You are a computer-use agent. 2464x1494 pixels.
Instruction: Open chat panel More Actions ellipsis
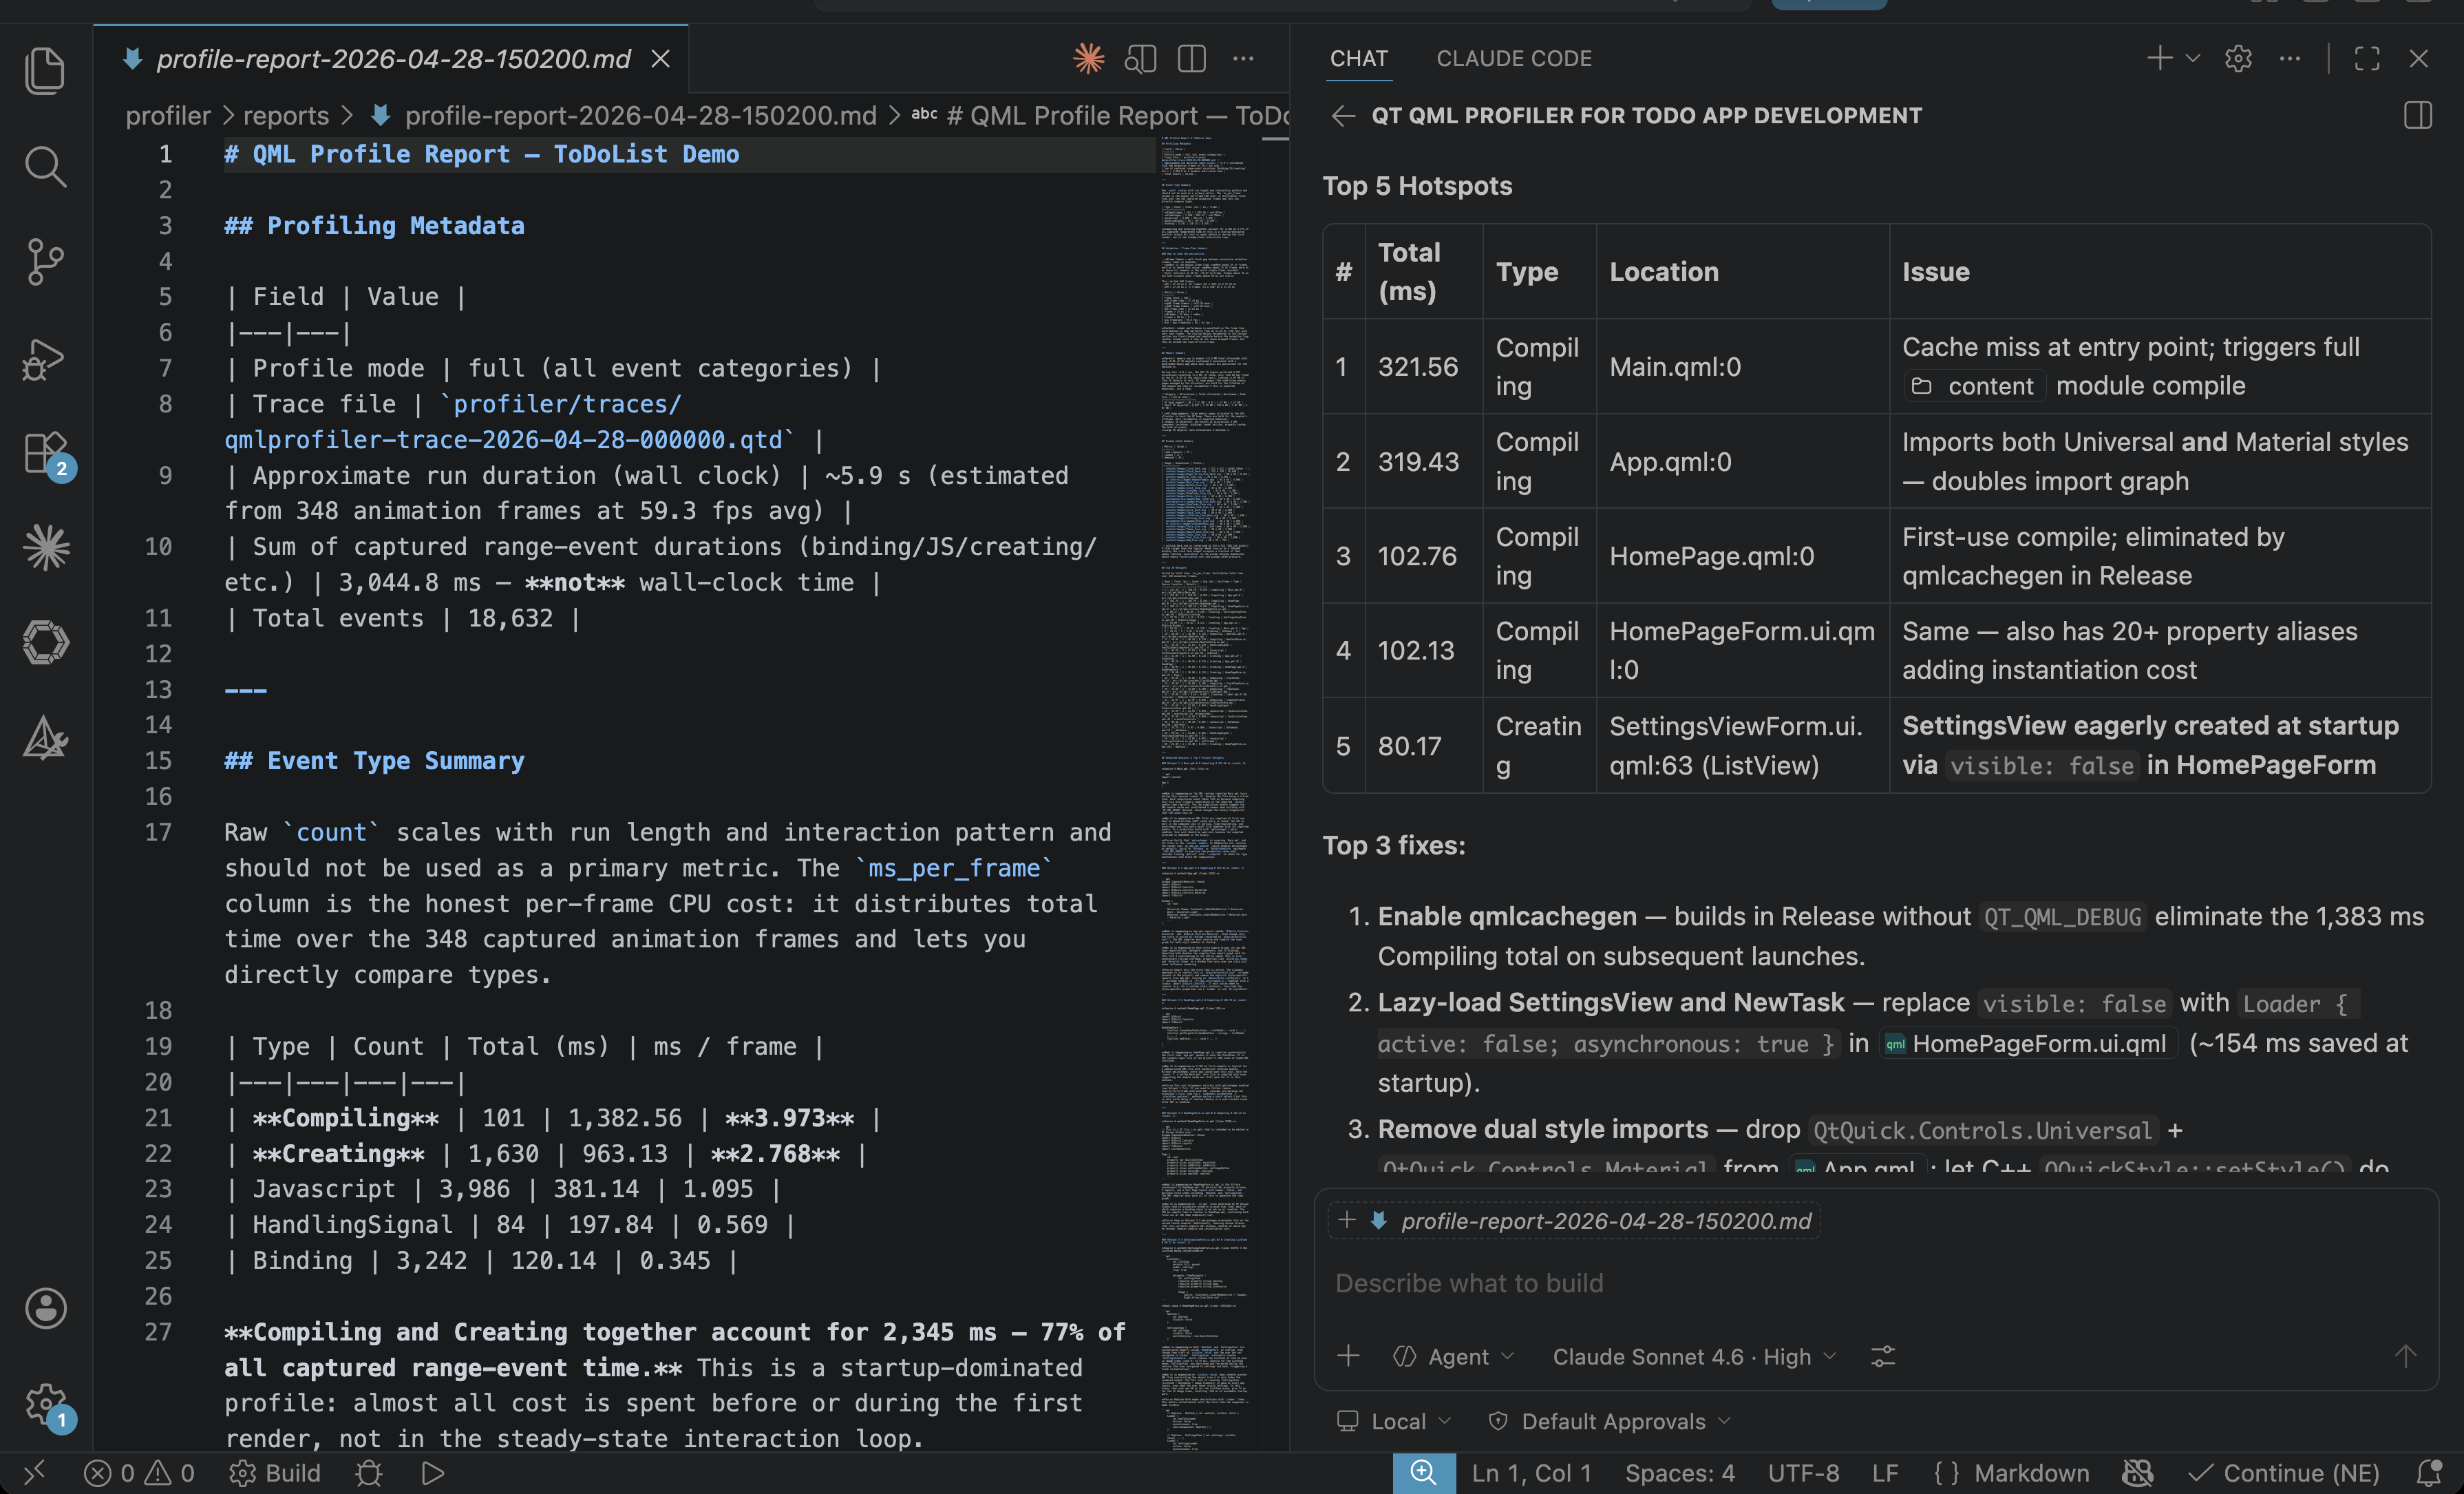(x=2290, y=59)
